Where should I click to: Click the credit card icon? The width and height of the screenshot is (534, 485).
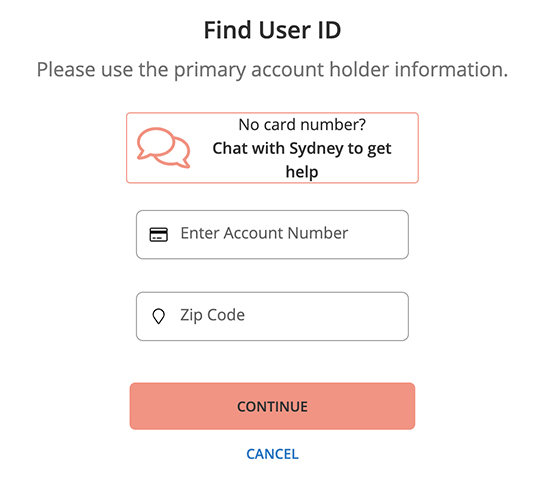159,235
